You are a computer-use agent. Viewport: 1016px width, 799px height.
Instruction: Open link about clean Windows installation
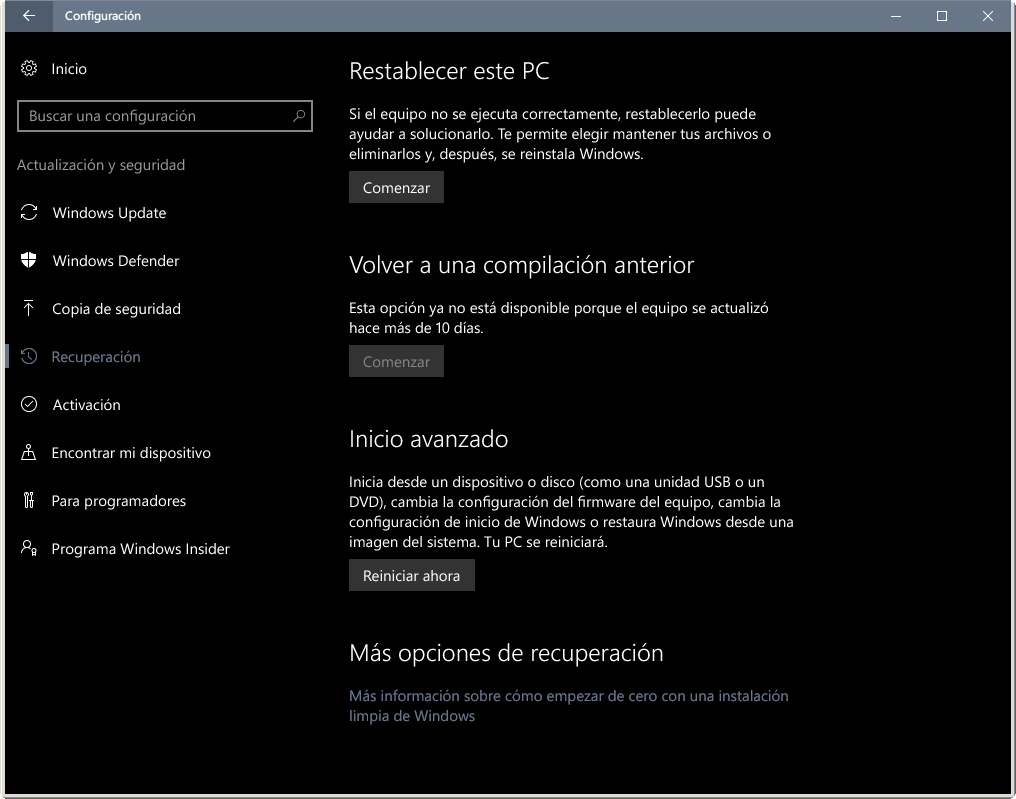click(x=568, y=706)
